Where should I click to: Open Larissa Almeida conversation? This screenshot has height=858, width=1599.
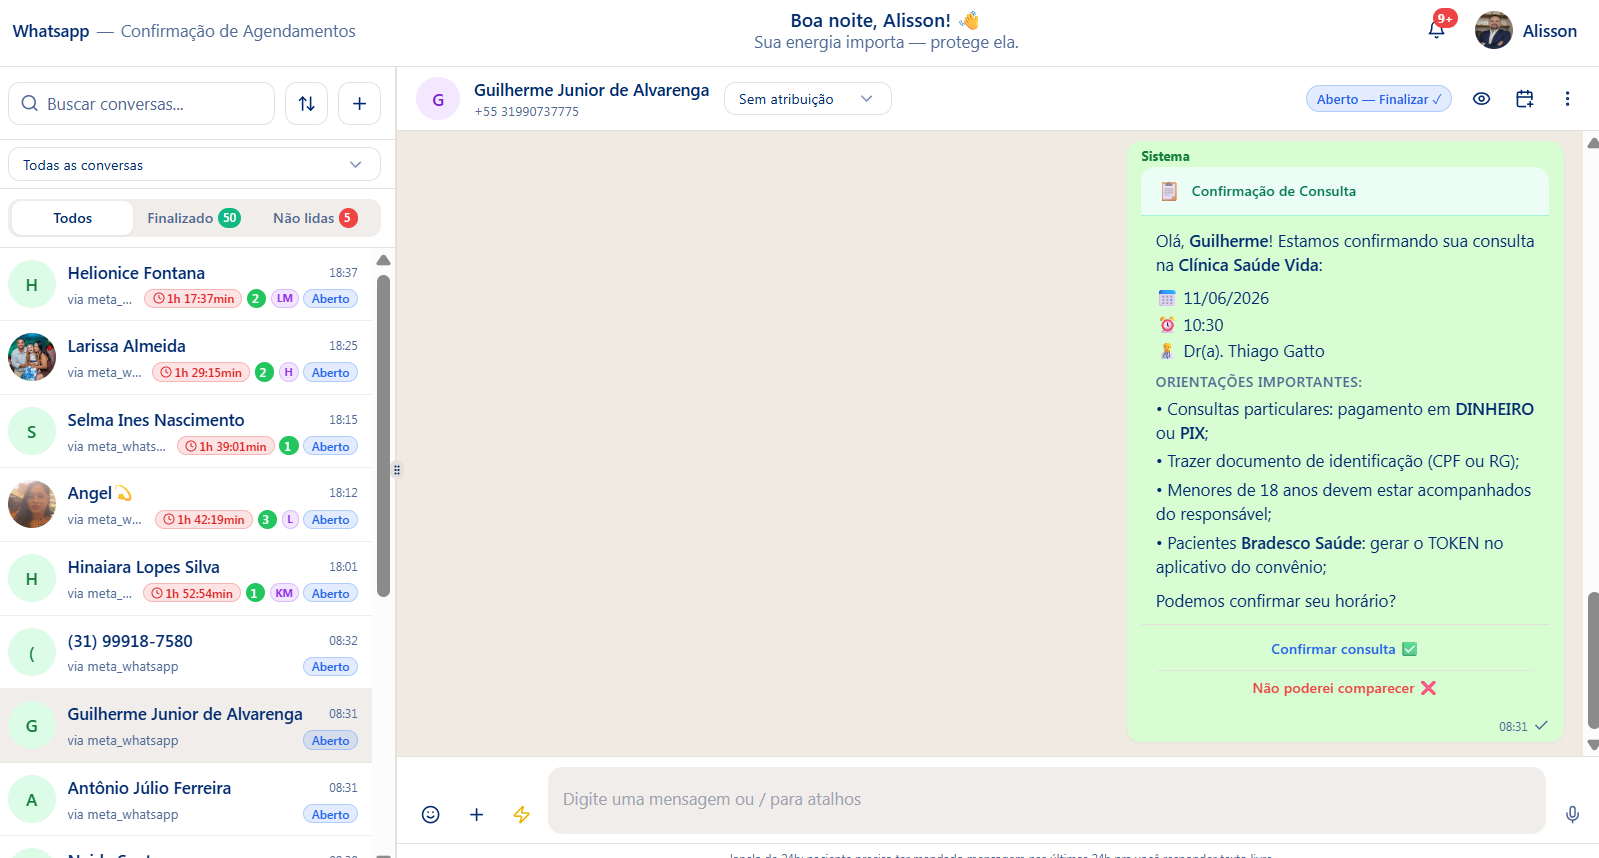(186, 358)
